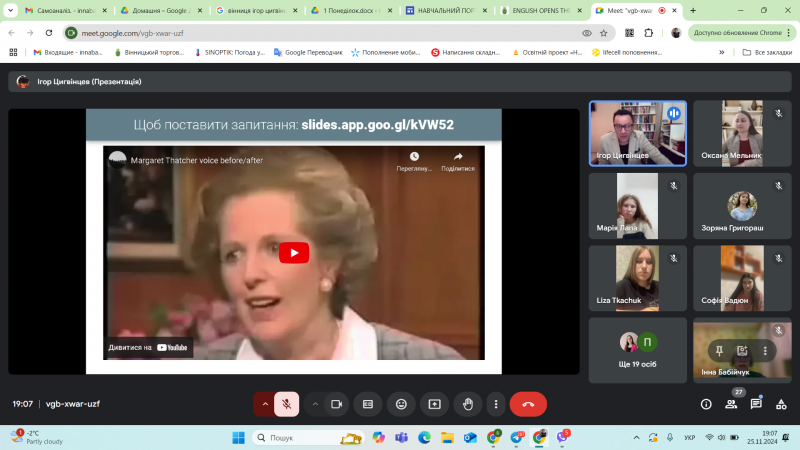The image size is (800, 450).
Task: Bookmark this page with star icon
Action: [604, 33]
